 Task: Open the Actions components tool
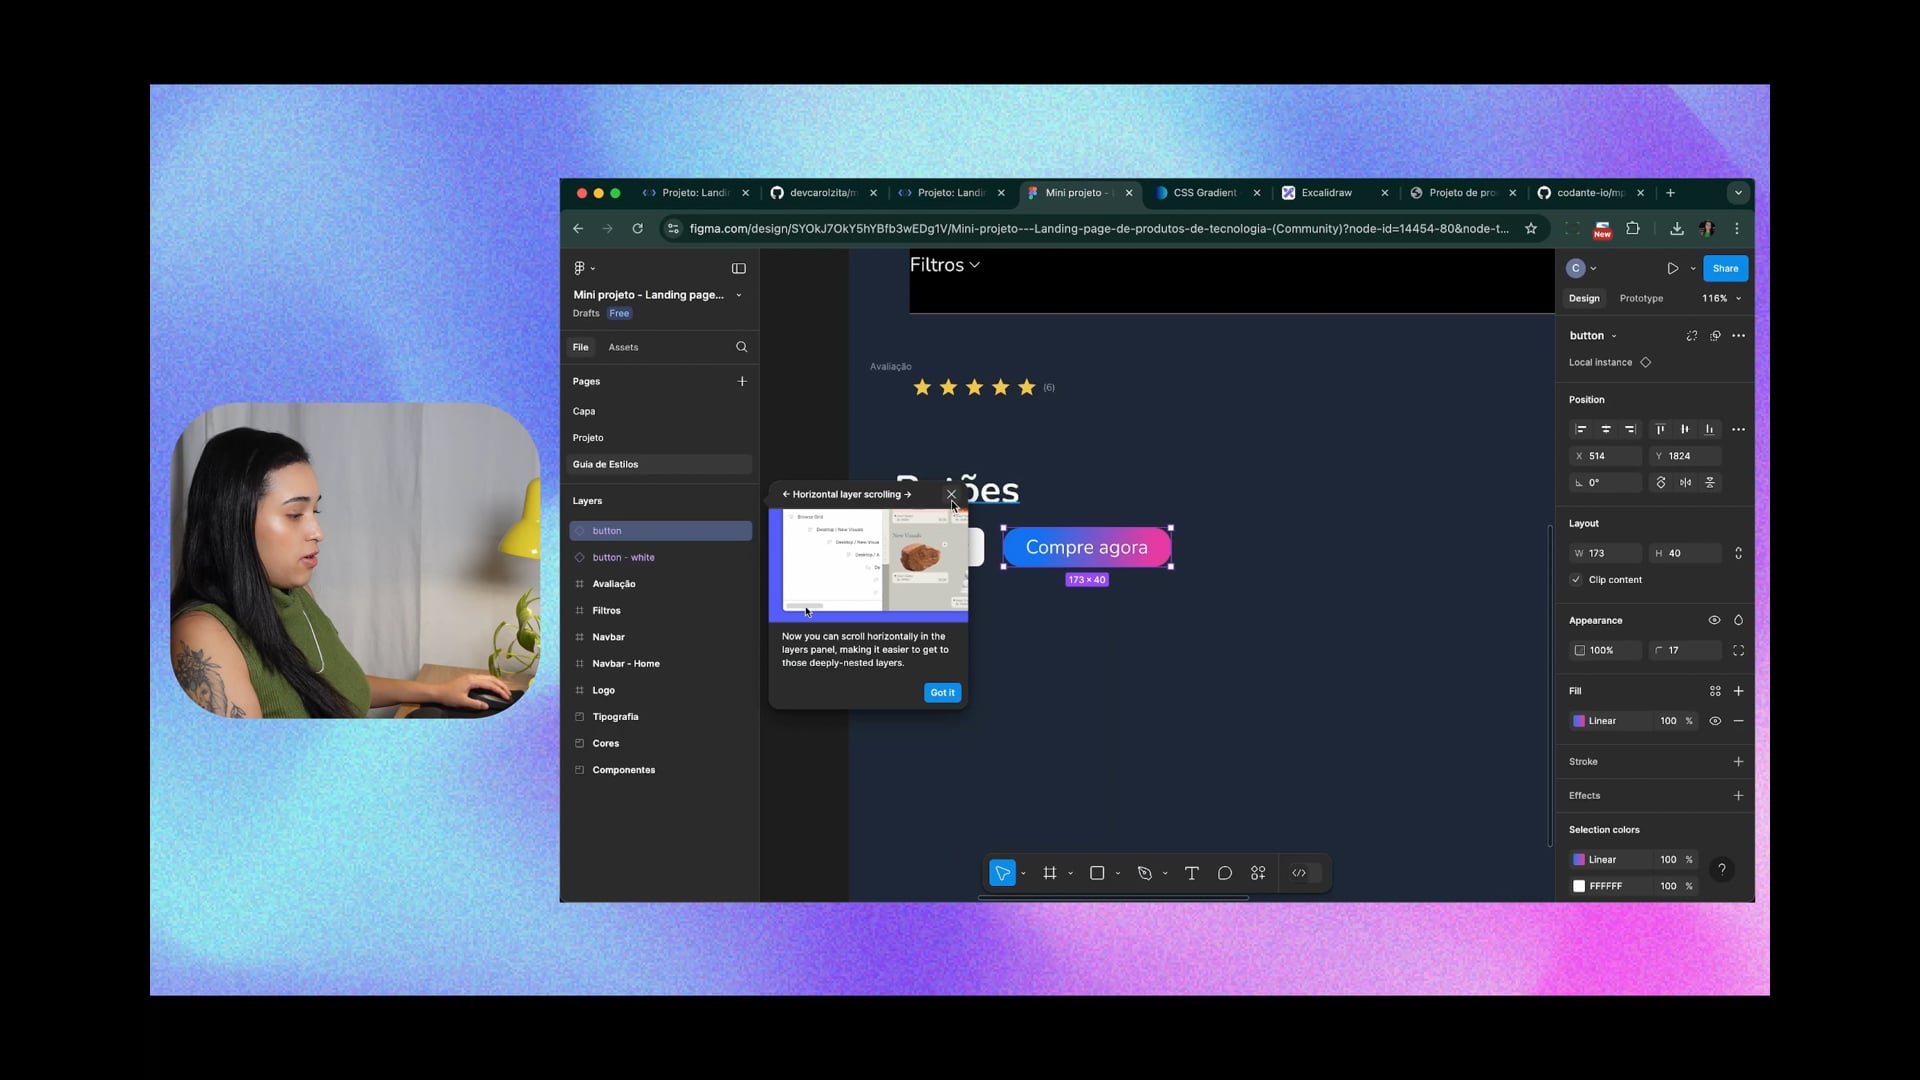[x=1258, y=873]
